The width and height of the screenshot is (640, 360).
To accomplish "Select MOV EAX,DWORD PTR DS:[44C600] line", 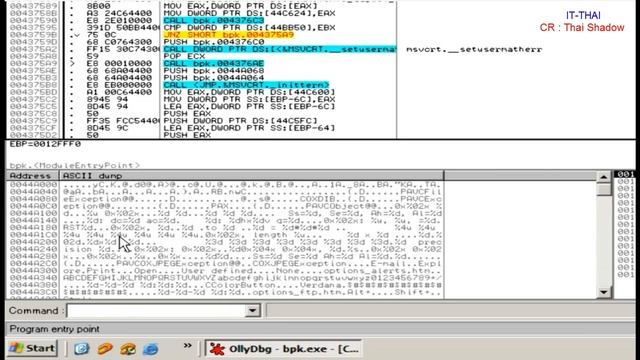I will (x=249, y=92).
